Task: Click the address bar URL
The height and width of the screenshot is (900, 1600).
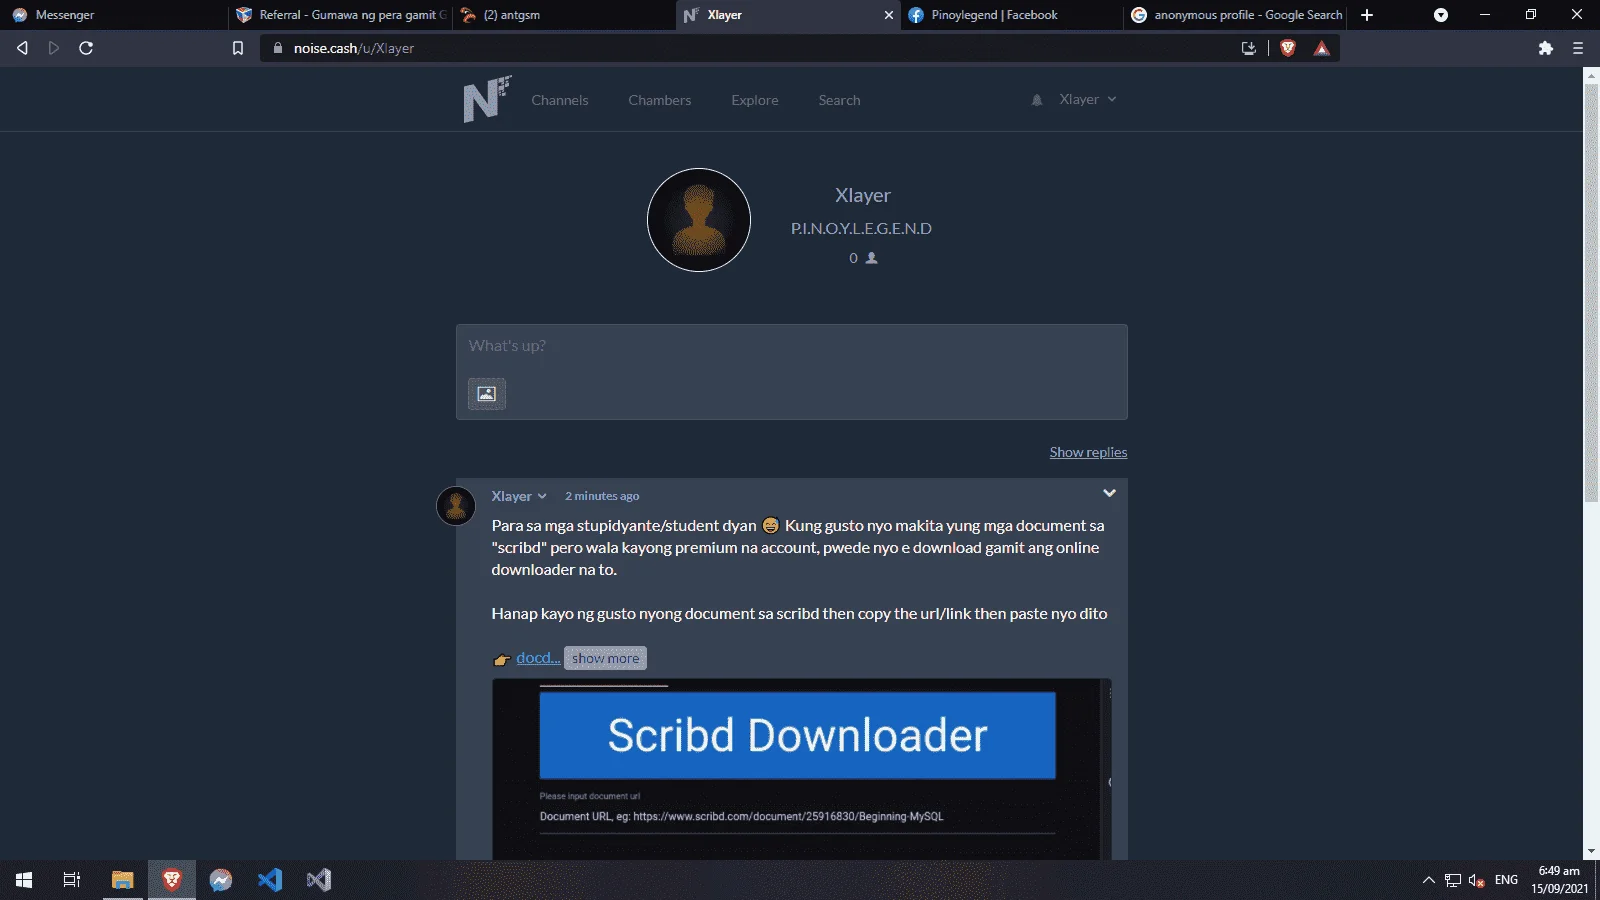Action: coord(354,48)
